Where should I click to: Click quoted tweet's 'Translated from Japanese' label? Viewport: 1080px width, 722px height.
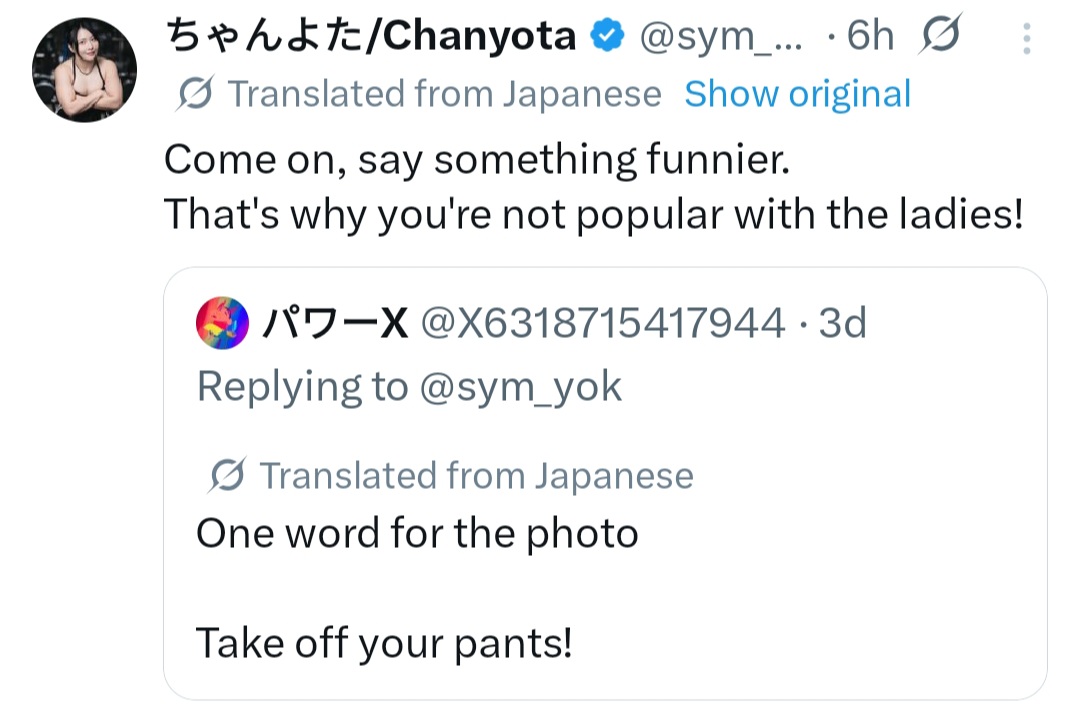click(476, 476)
